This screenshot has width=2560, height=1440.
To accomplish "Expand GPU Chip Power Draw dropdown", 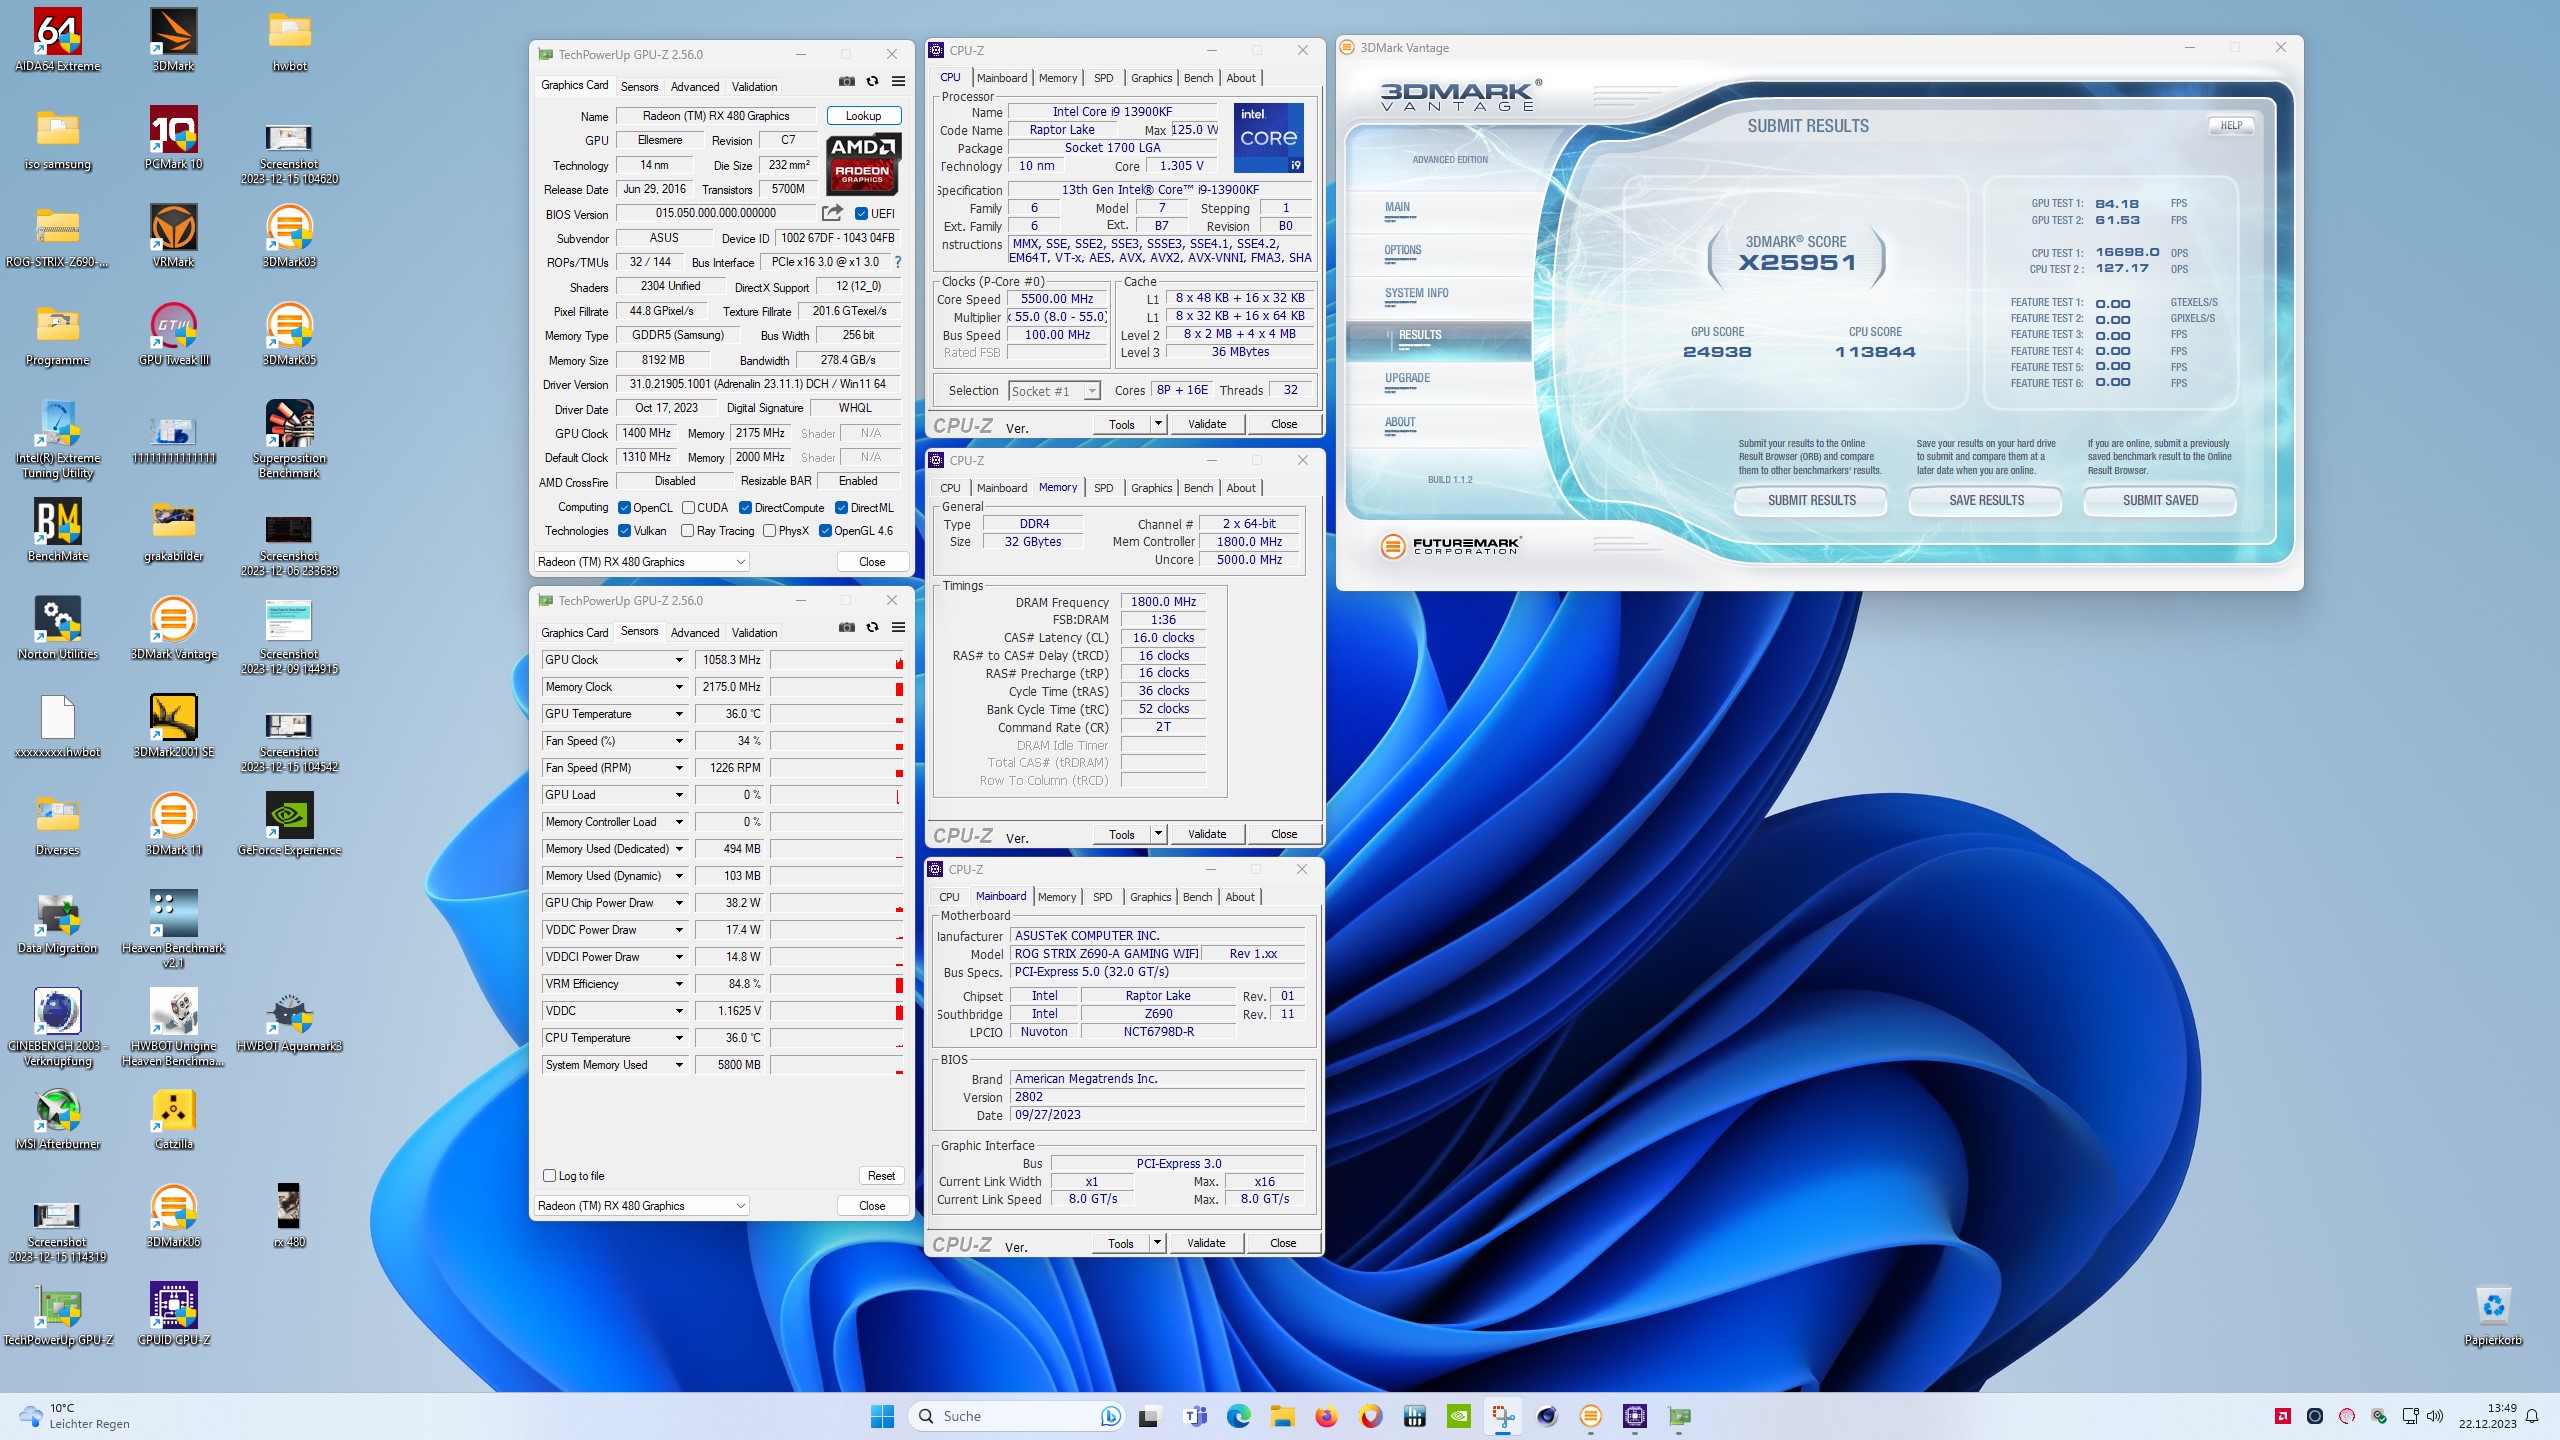I will tap(679, 903).
